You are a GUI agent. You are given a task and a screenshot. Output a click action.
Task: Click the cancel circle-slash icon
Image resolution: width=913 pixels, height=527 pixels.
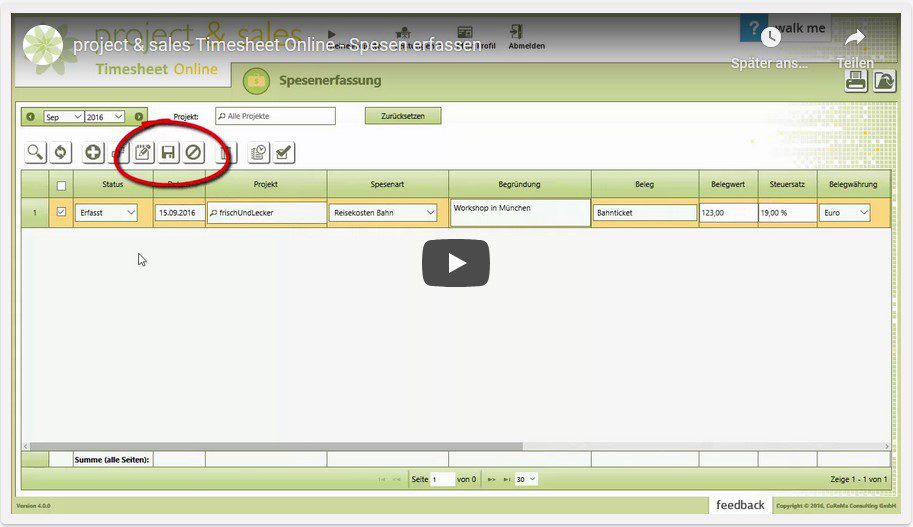click(193, 153)
